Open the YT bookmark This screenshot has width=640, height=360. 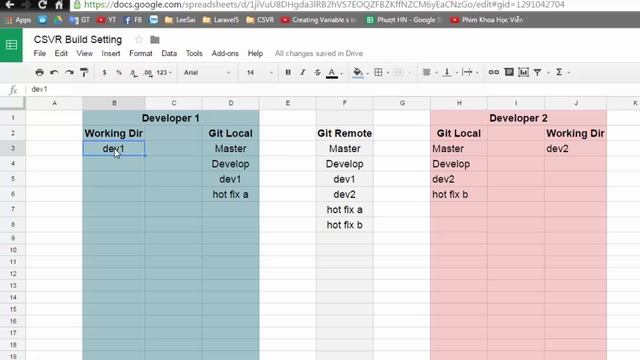(x=106, y=20)
